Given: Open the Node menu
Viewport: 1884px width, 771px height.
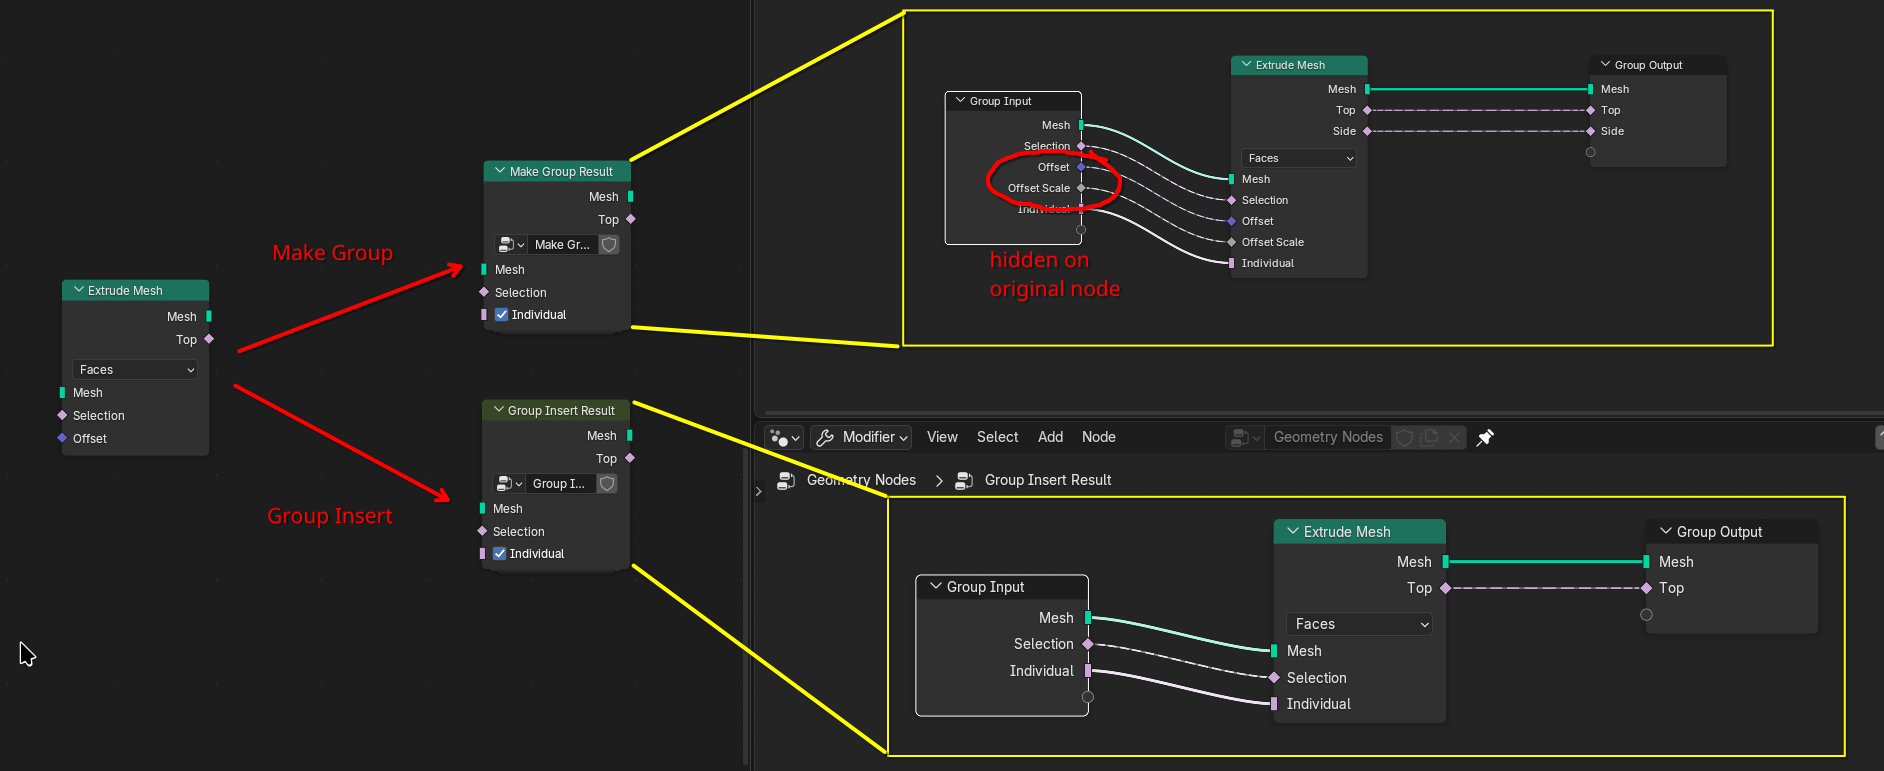Looking at the screenshot, I should click(x=1098, y=437).
